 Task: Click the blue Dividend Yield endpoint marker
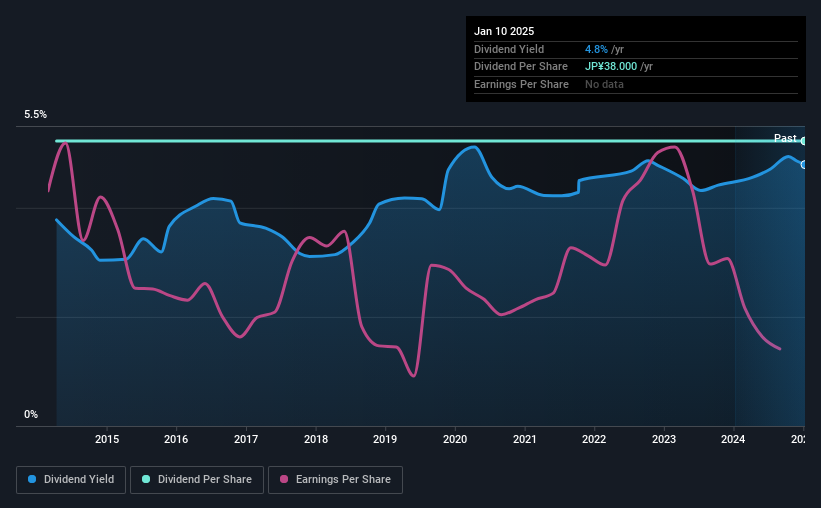click(x=803, y=165)
